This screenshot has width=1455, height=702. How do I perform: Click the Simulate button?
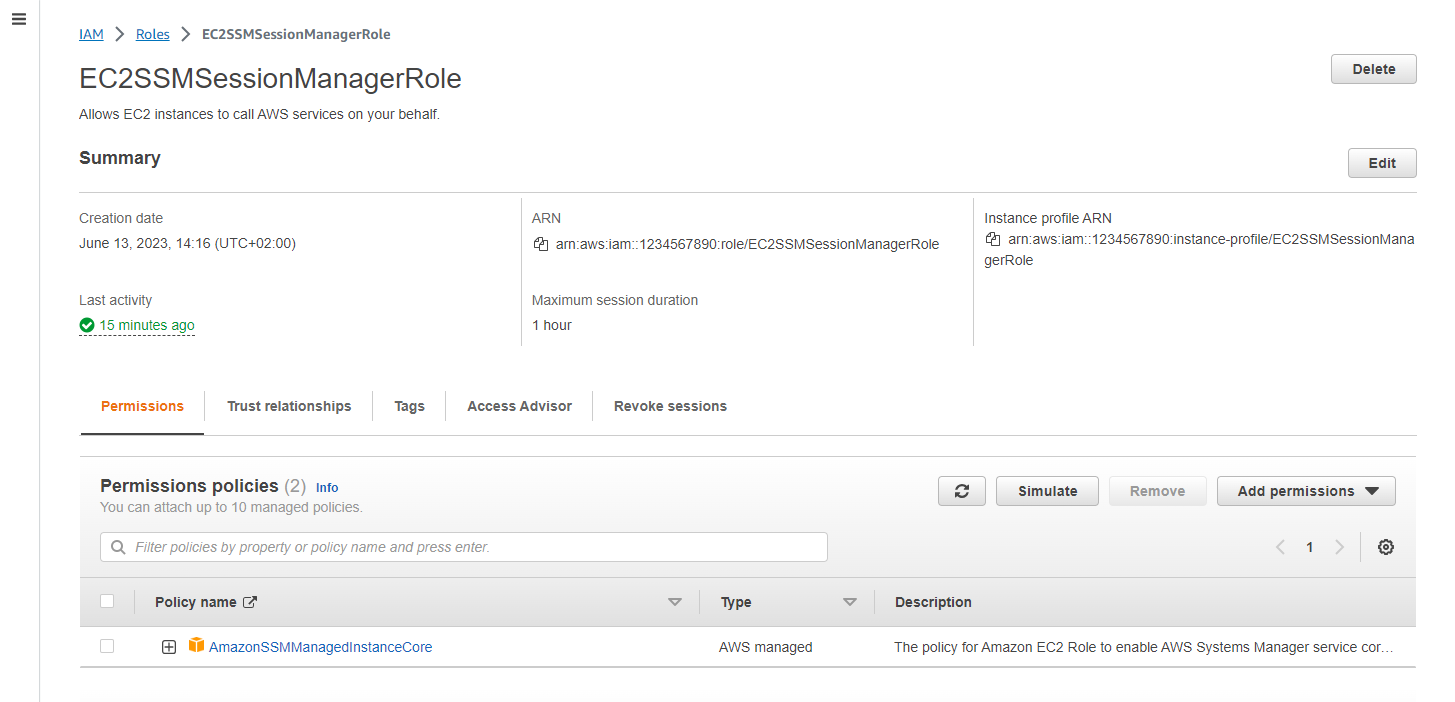click(1047, 490)
